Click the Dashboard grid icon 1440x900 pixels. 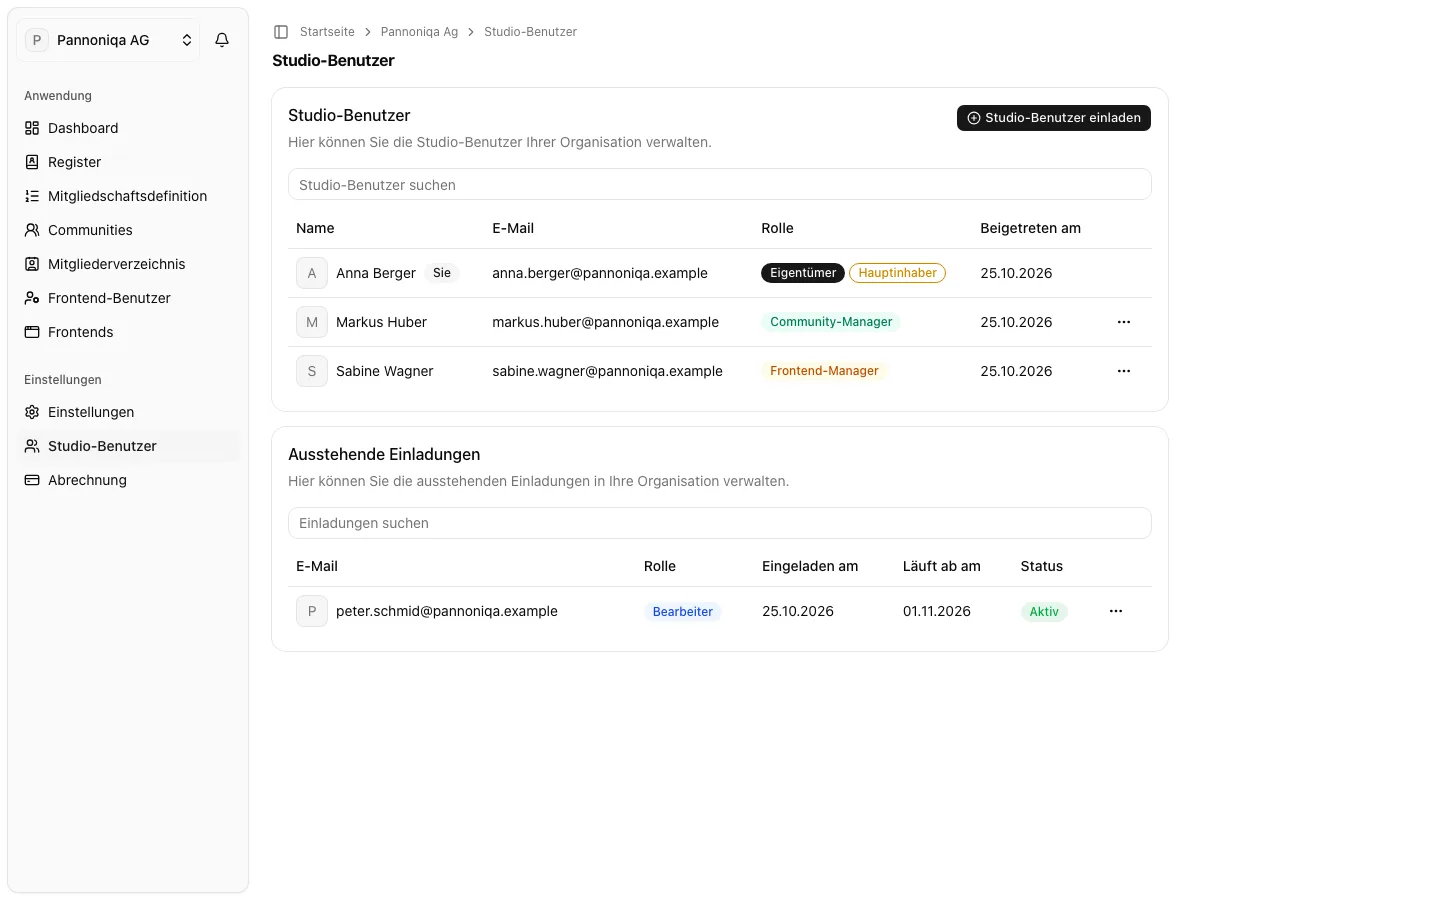[32, 128]
